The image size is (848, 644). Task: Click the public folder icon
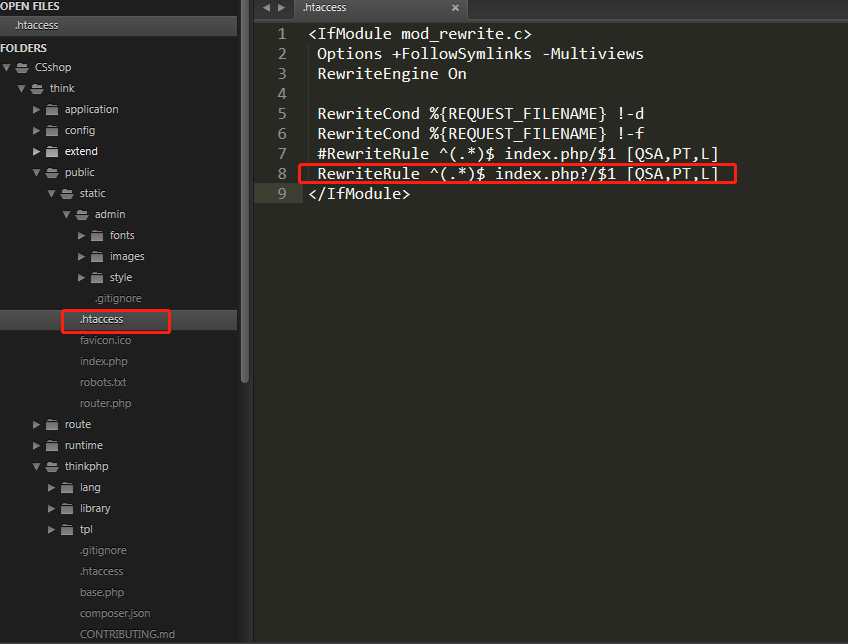pyautogui.click(x=52, y=173)
